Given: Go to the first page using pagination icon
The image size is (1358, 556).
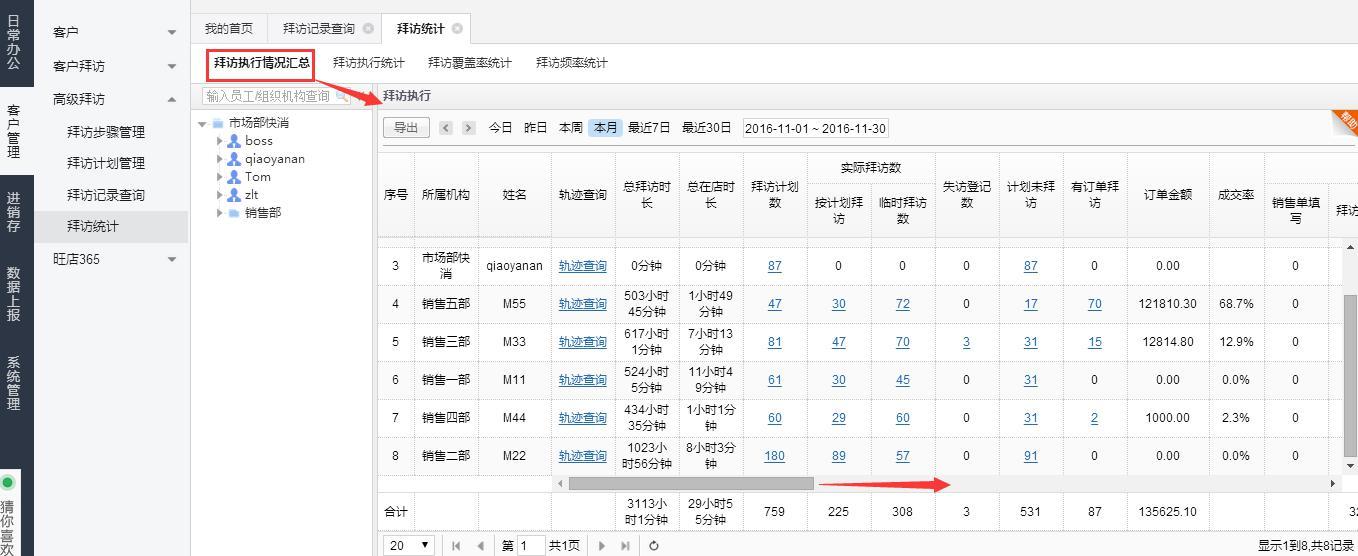Looking at the screenshot, I should click(x=456, y=546).
